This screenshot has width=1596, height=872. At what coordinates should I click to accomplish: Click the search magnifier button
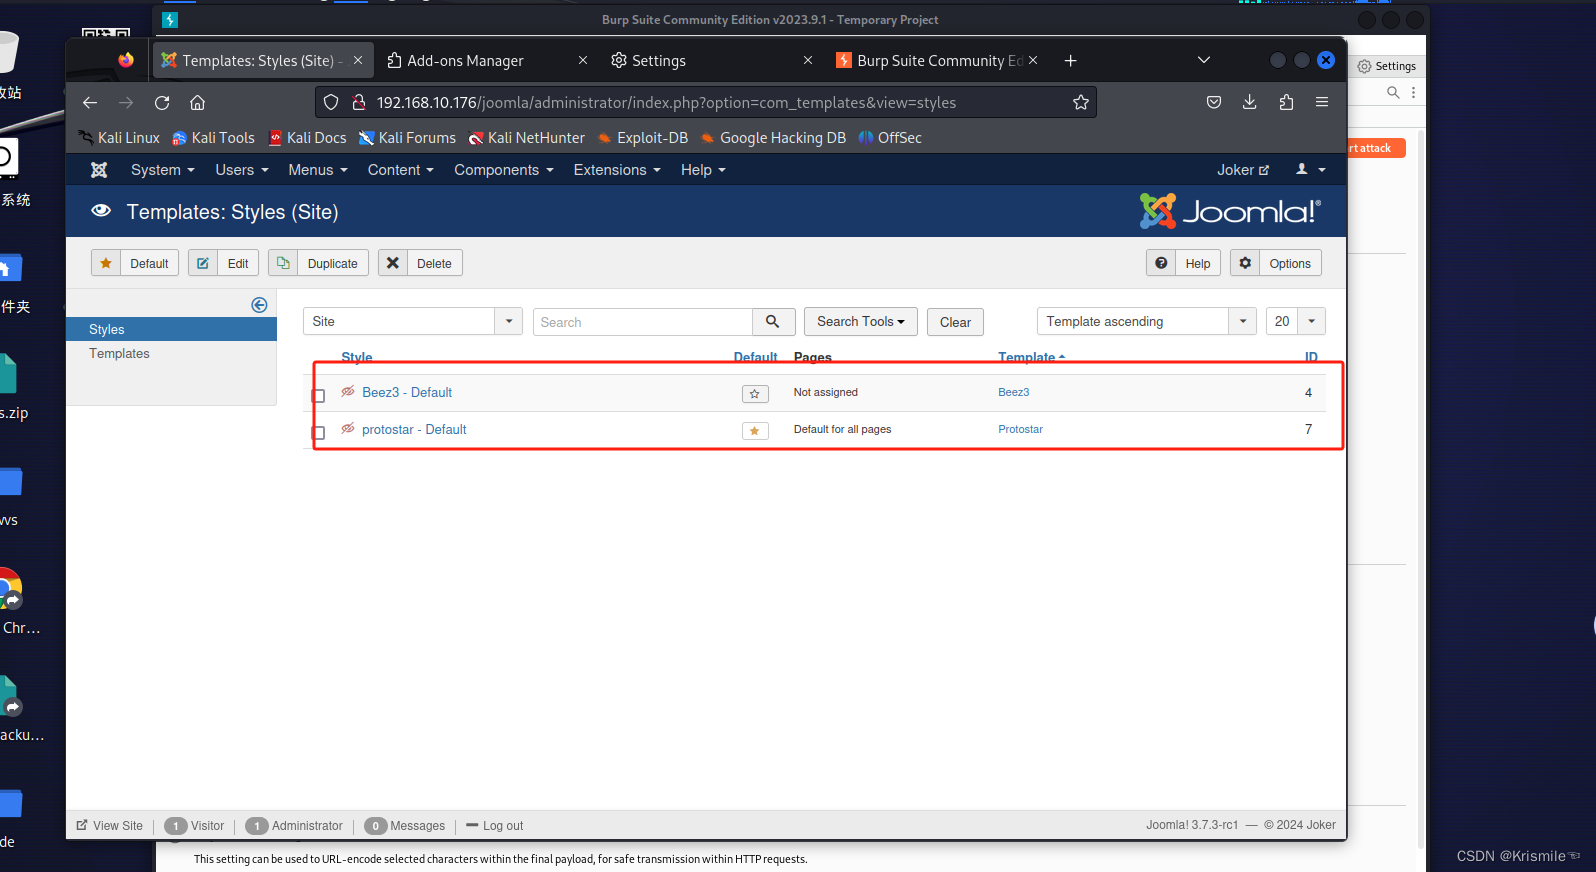pos(773,322)
